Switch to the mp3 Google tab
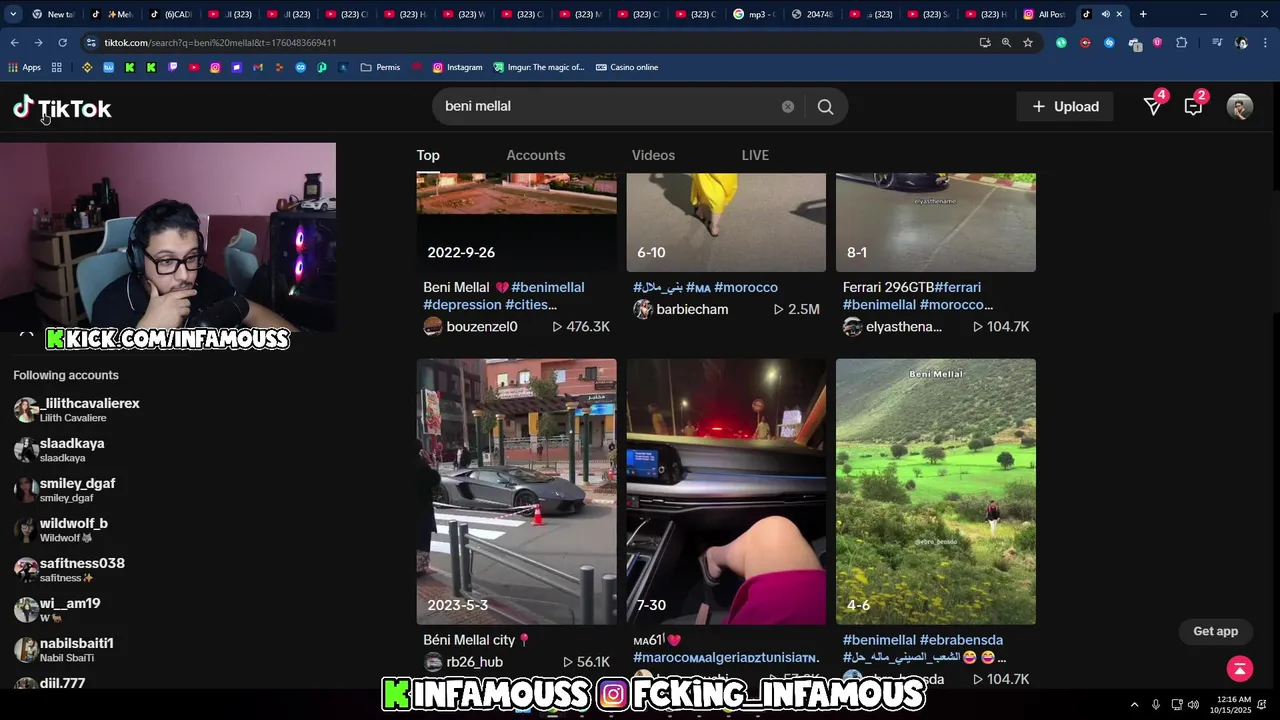Image resolution: width=1280 pixels, height=720 pixels. 755,14
